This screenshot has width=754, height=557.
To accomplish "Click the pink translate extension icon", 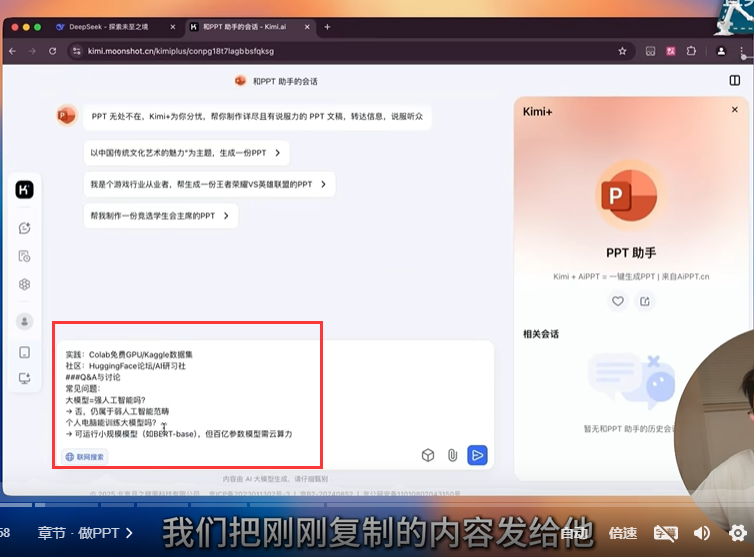I will coord(670,51).
